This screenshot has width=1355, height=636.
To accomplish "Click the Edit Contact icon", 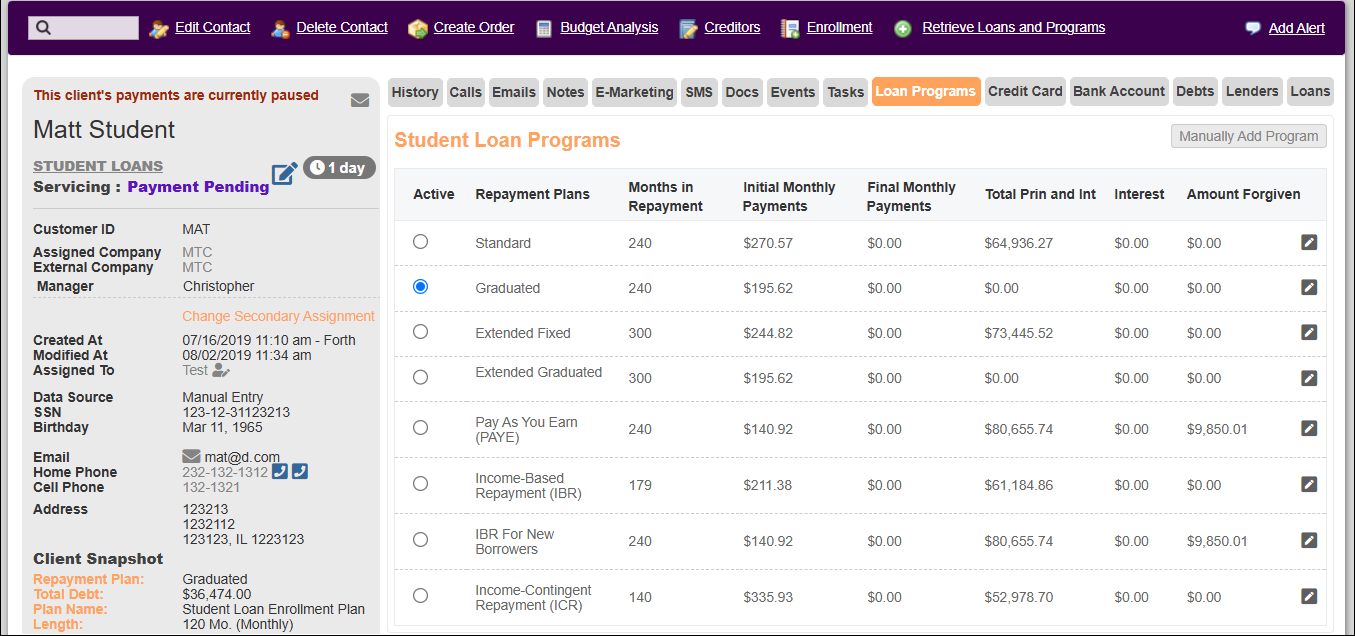I will click(159, 29).
